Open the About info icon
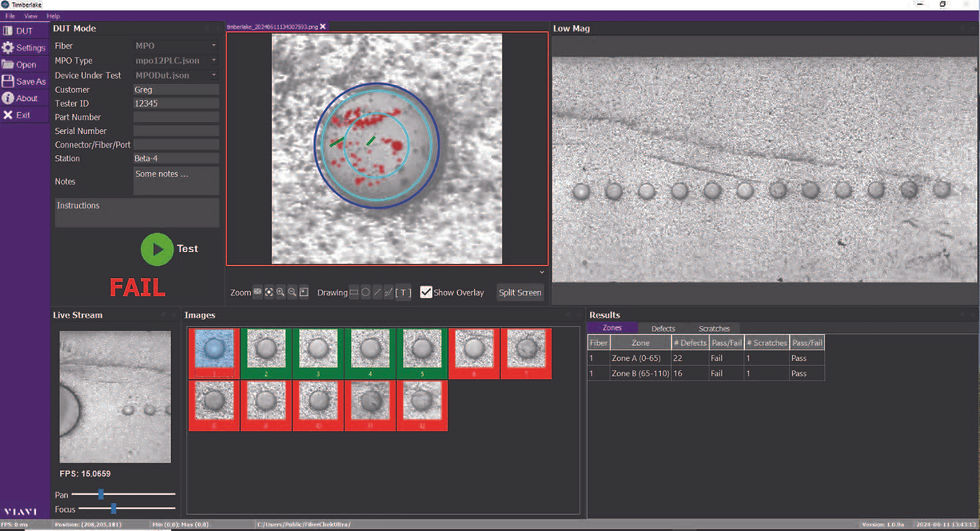 [8, 98]
